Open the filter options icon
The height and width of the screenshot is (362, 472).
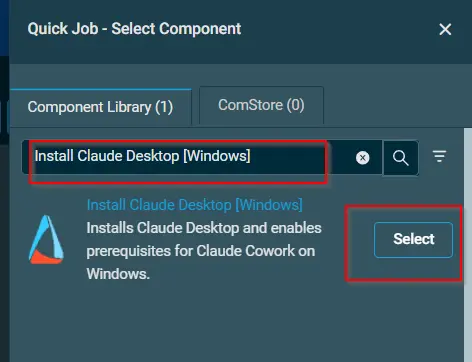click(439, 156)
